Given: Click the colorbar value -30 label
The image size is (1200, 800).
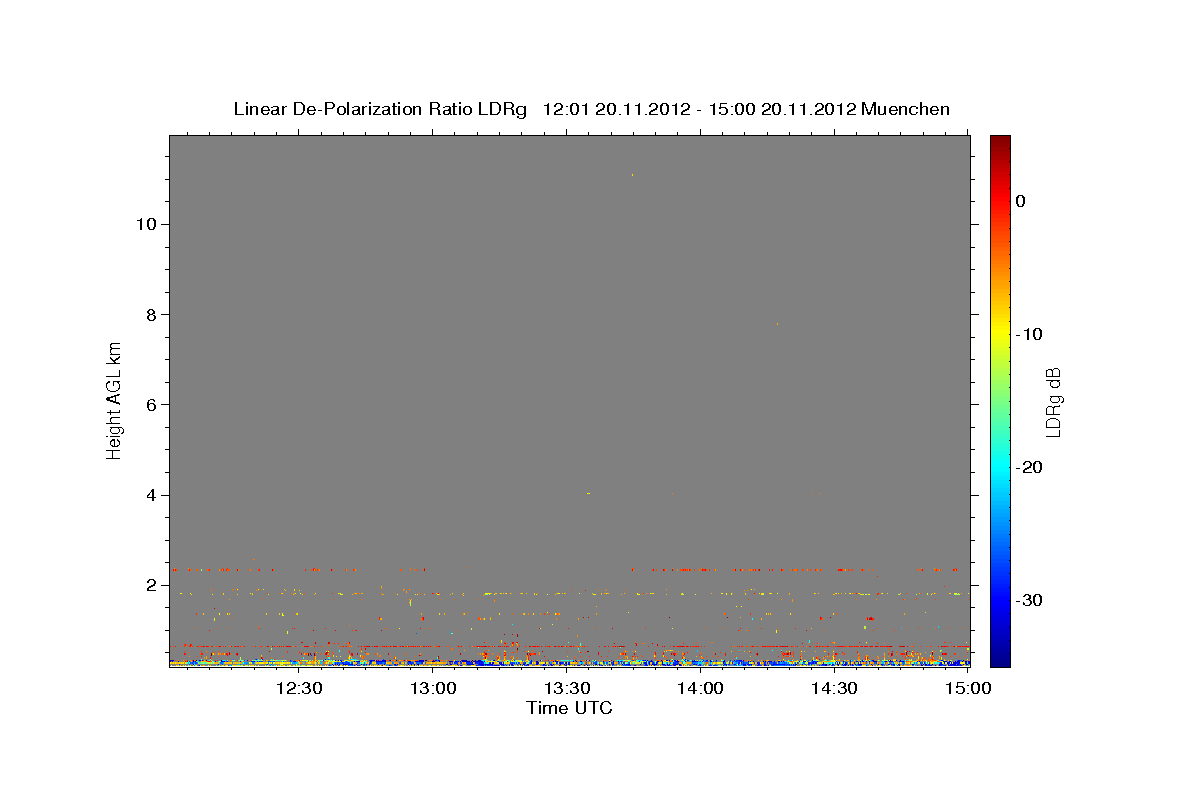Looking at the screenshot, I should (1029, 600).
